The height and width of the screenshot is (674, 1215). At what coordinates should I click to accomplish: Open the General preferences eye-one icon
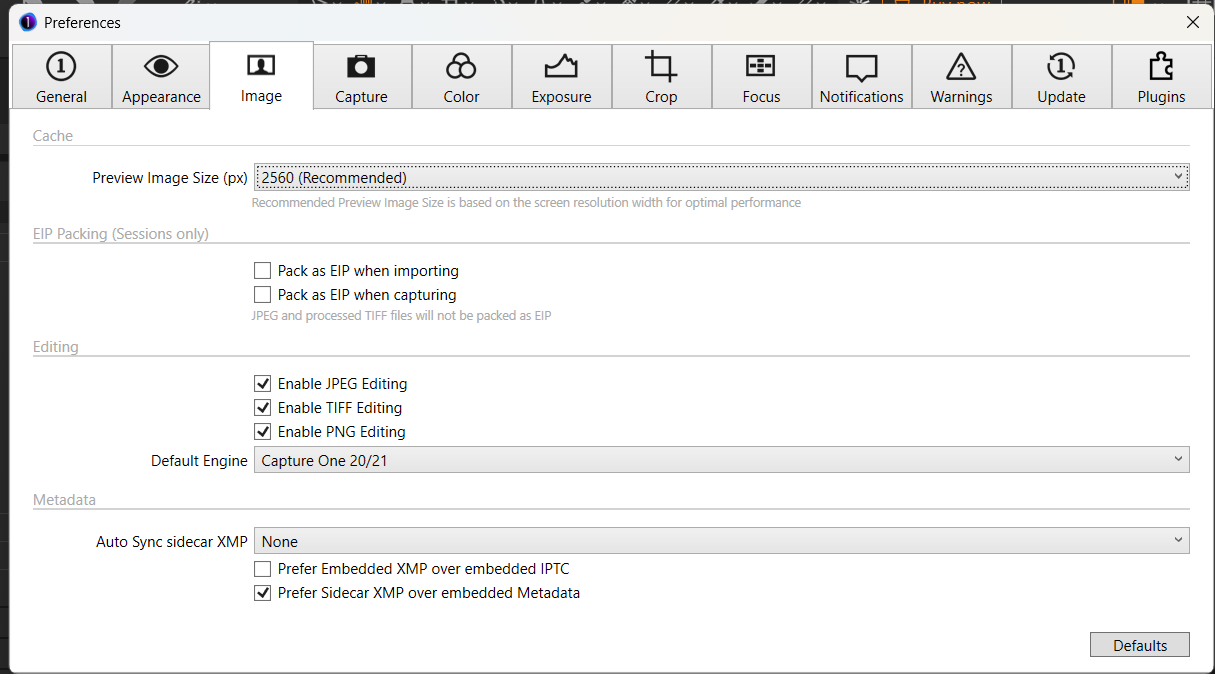pos(61,67)
